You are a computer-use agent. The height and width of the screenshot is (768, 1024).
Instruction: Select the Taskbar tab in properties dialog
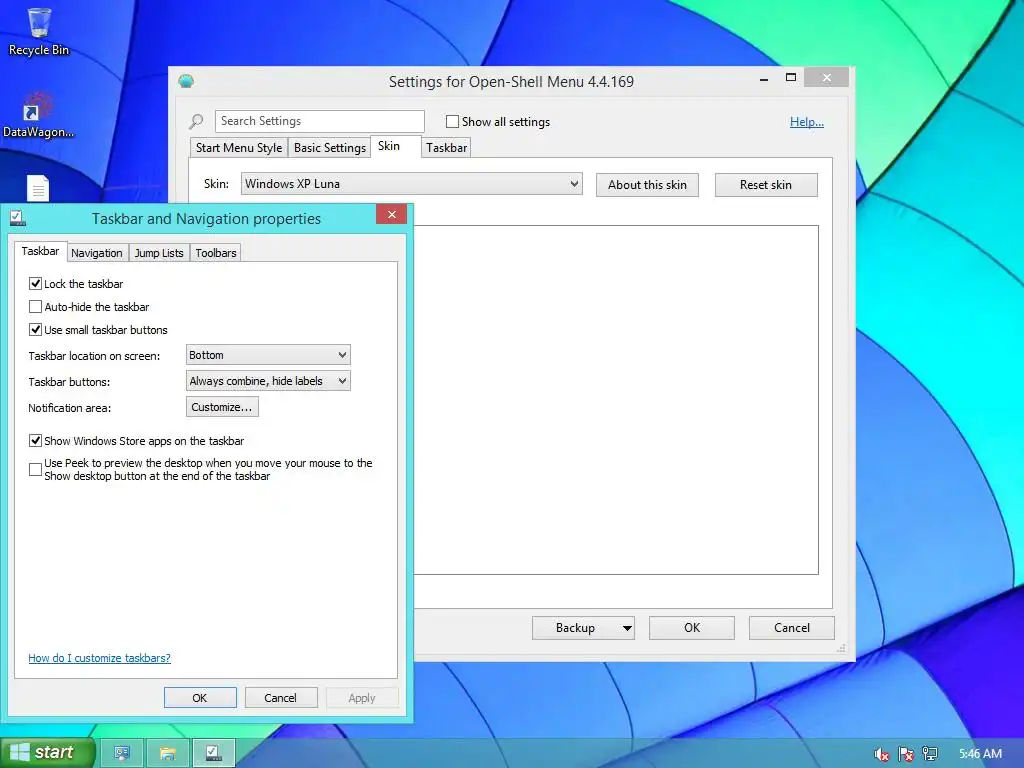point(40,251)
